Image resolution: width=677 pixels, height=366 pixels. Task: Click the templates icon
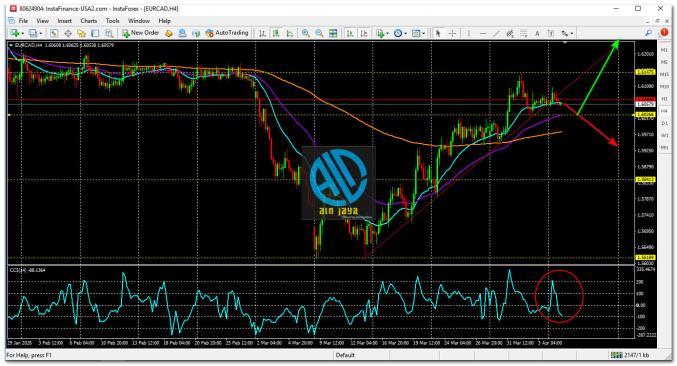click(x=416, y=33)
